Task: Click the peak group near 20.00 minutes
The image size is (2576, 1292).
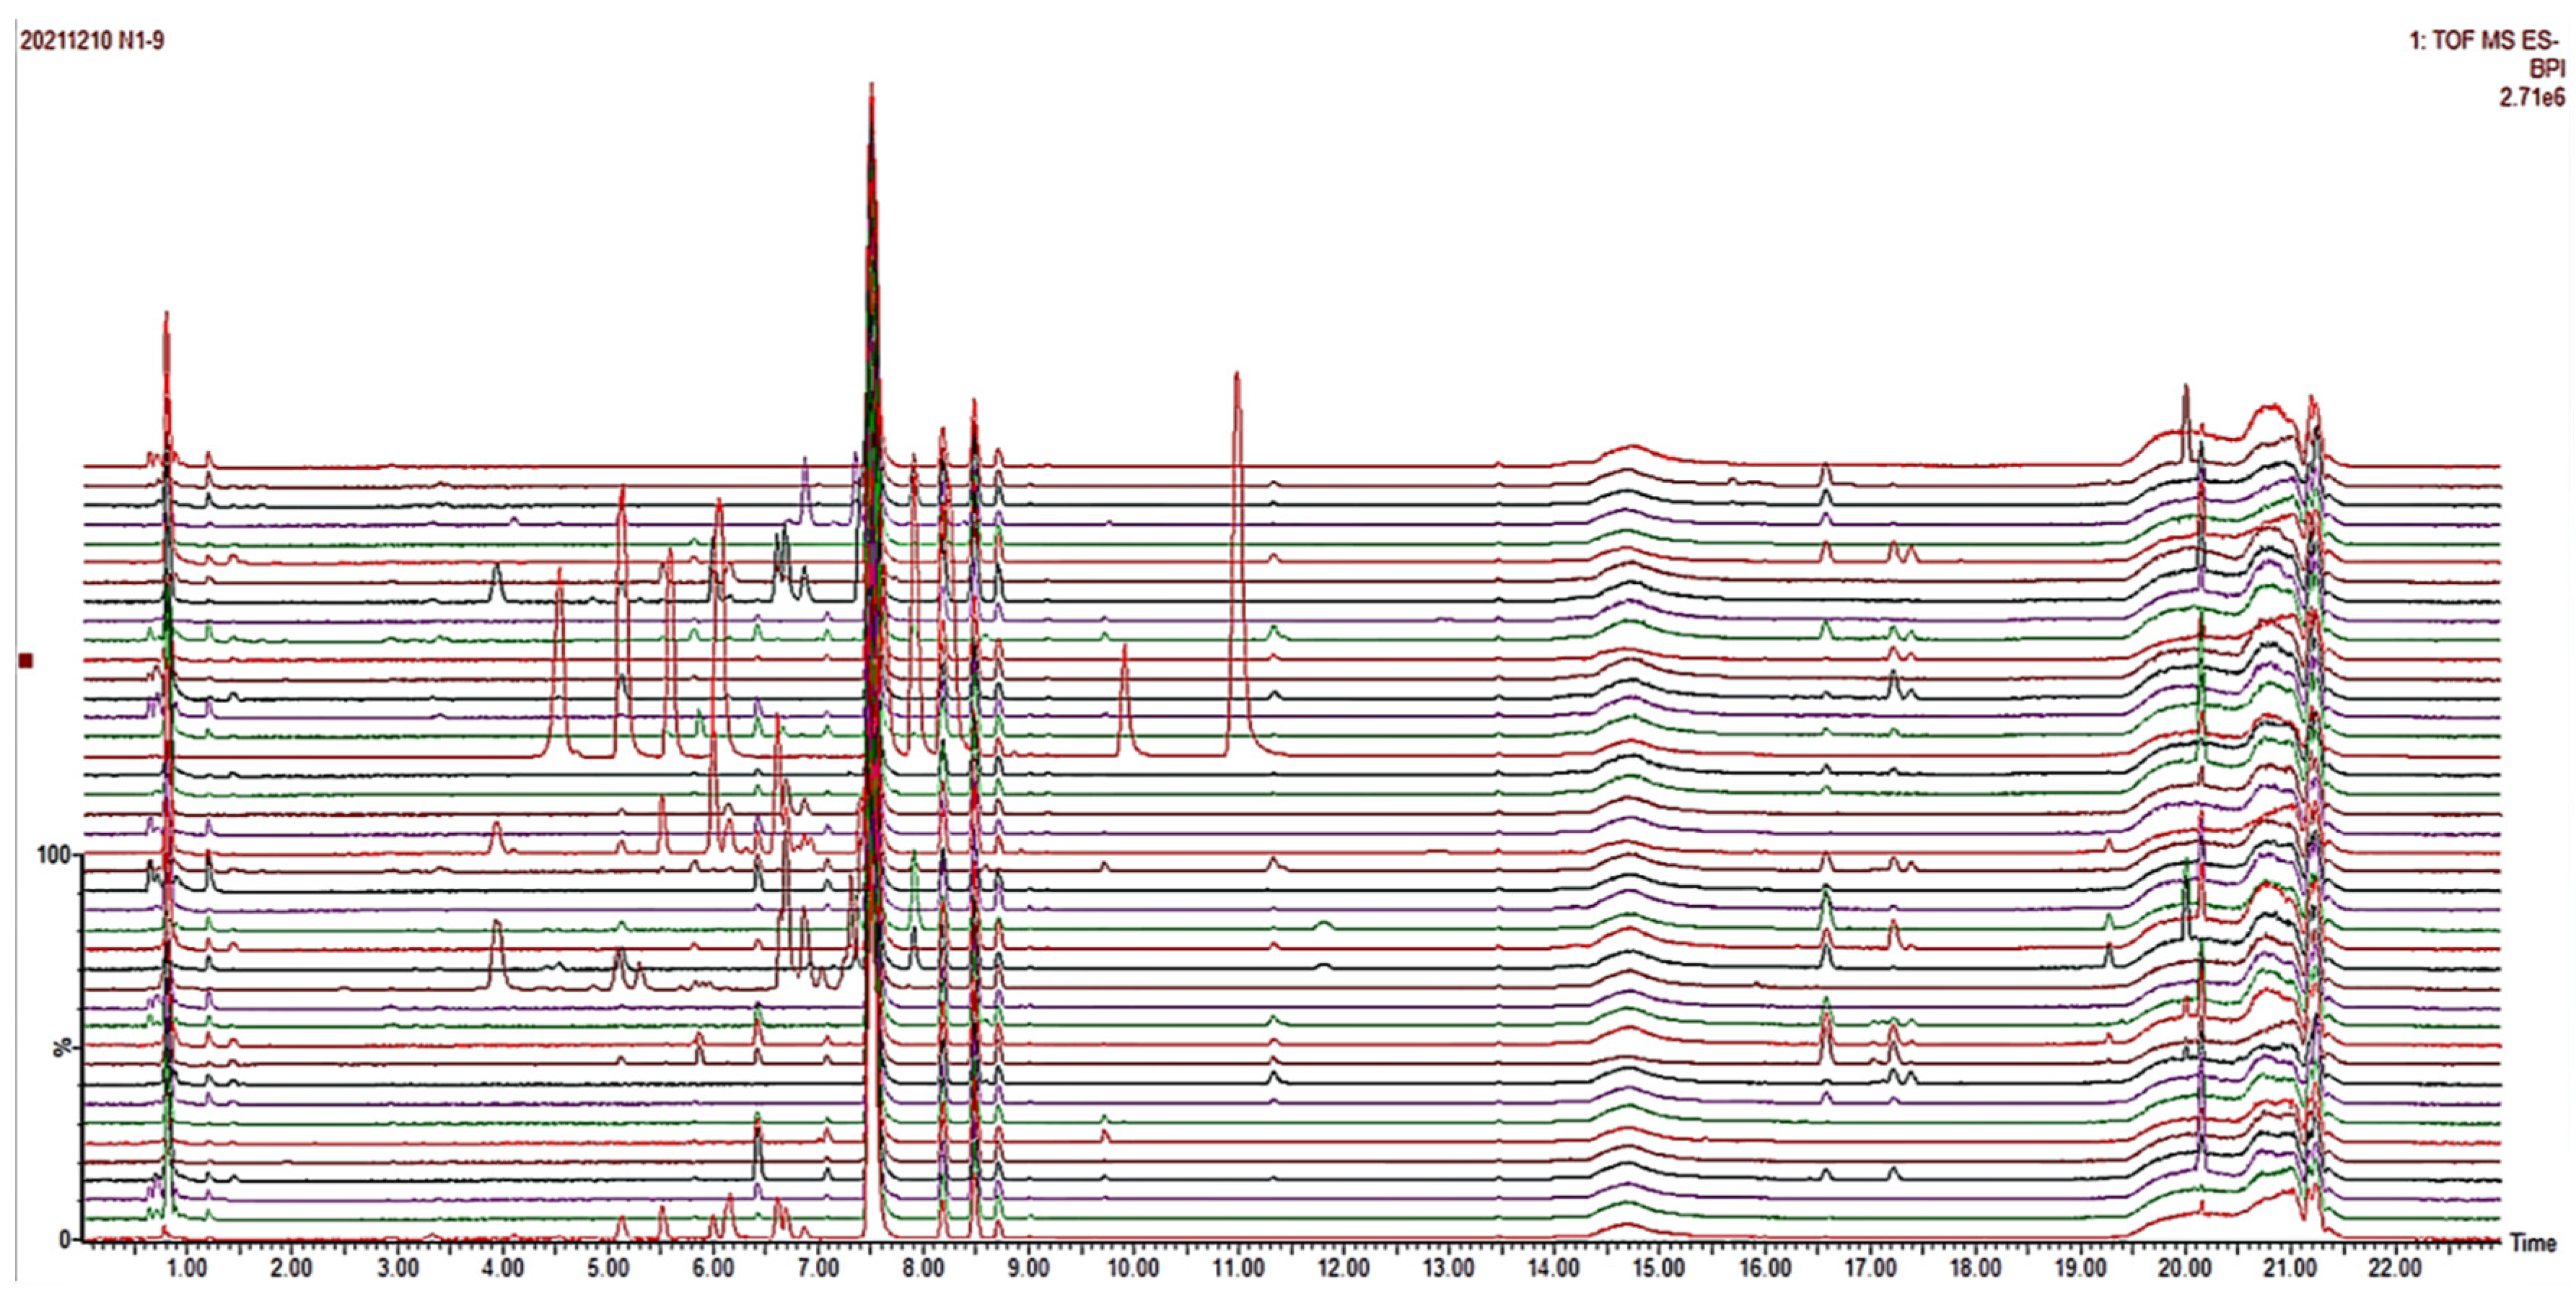Action: tap(2185, 430)
